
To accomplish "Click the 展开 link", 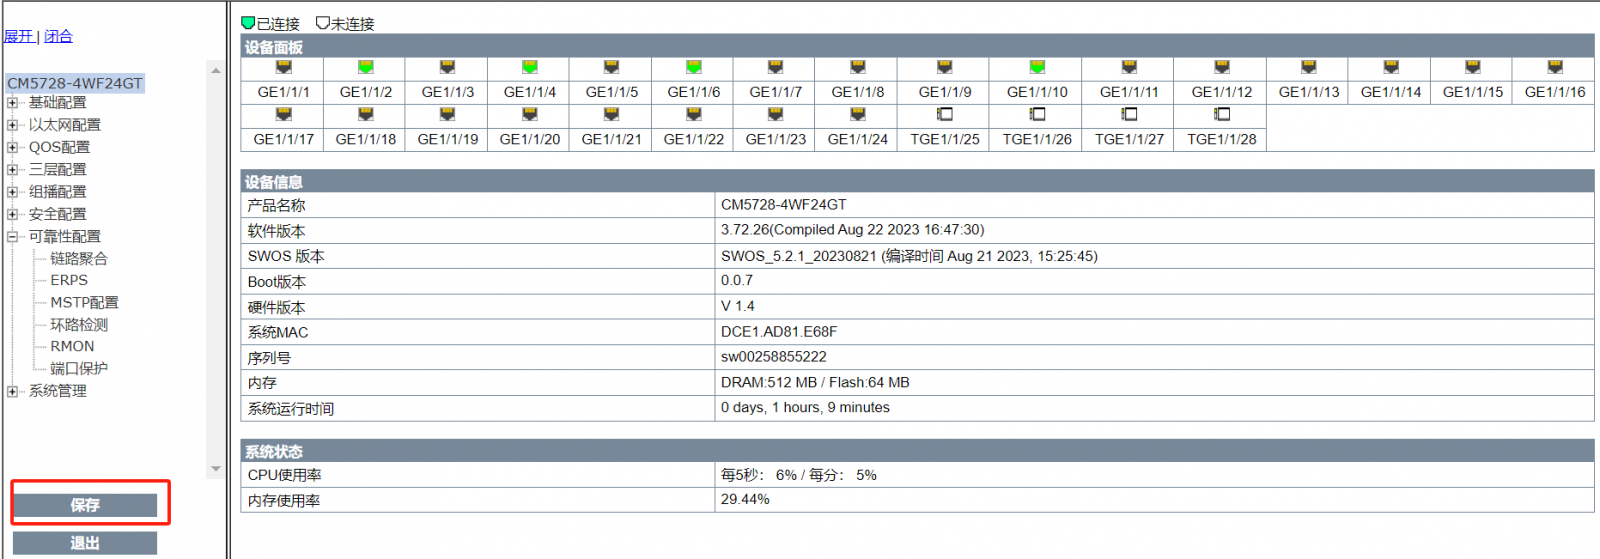I will pos(18,37).
